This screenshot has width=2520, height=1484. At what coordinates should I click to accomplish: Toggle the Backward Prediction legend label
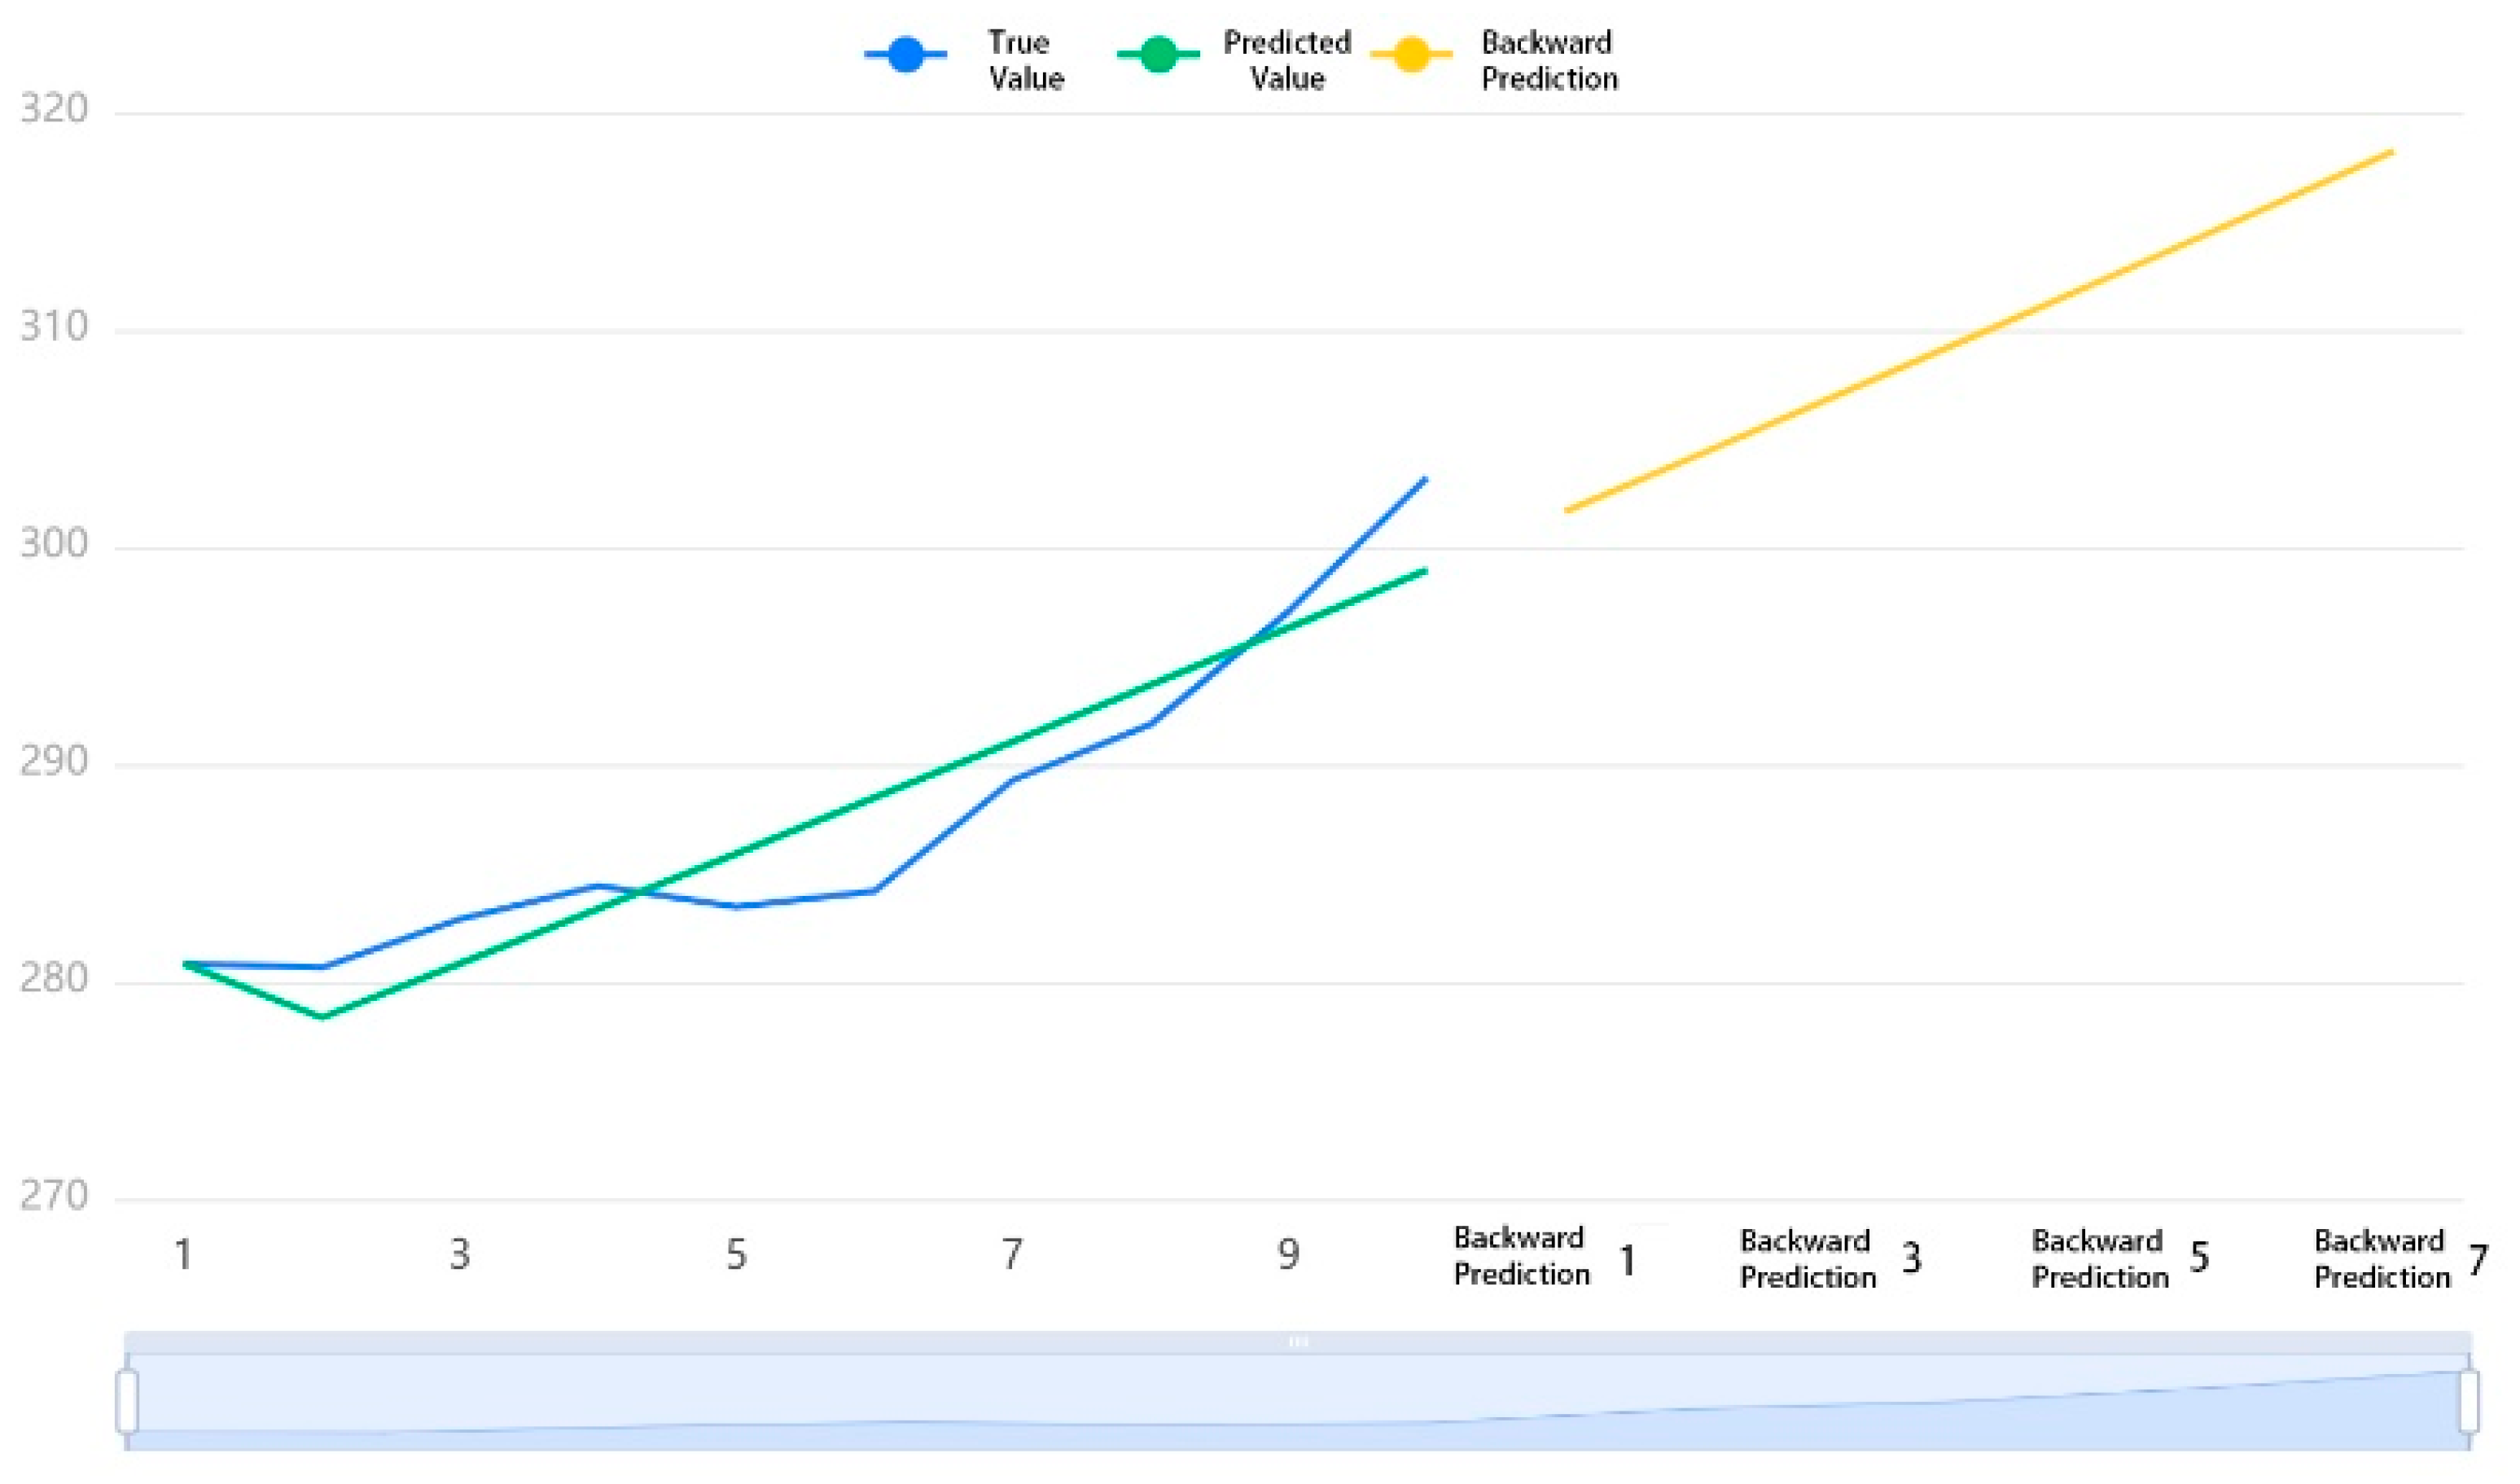coord(1549,60)
